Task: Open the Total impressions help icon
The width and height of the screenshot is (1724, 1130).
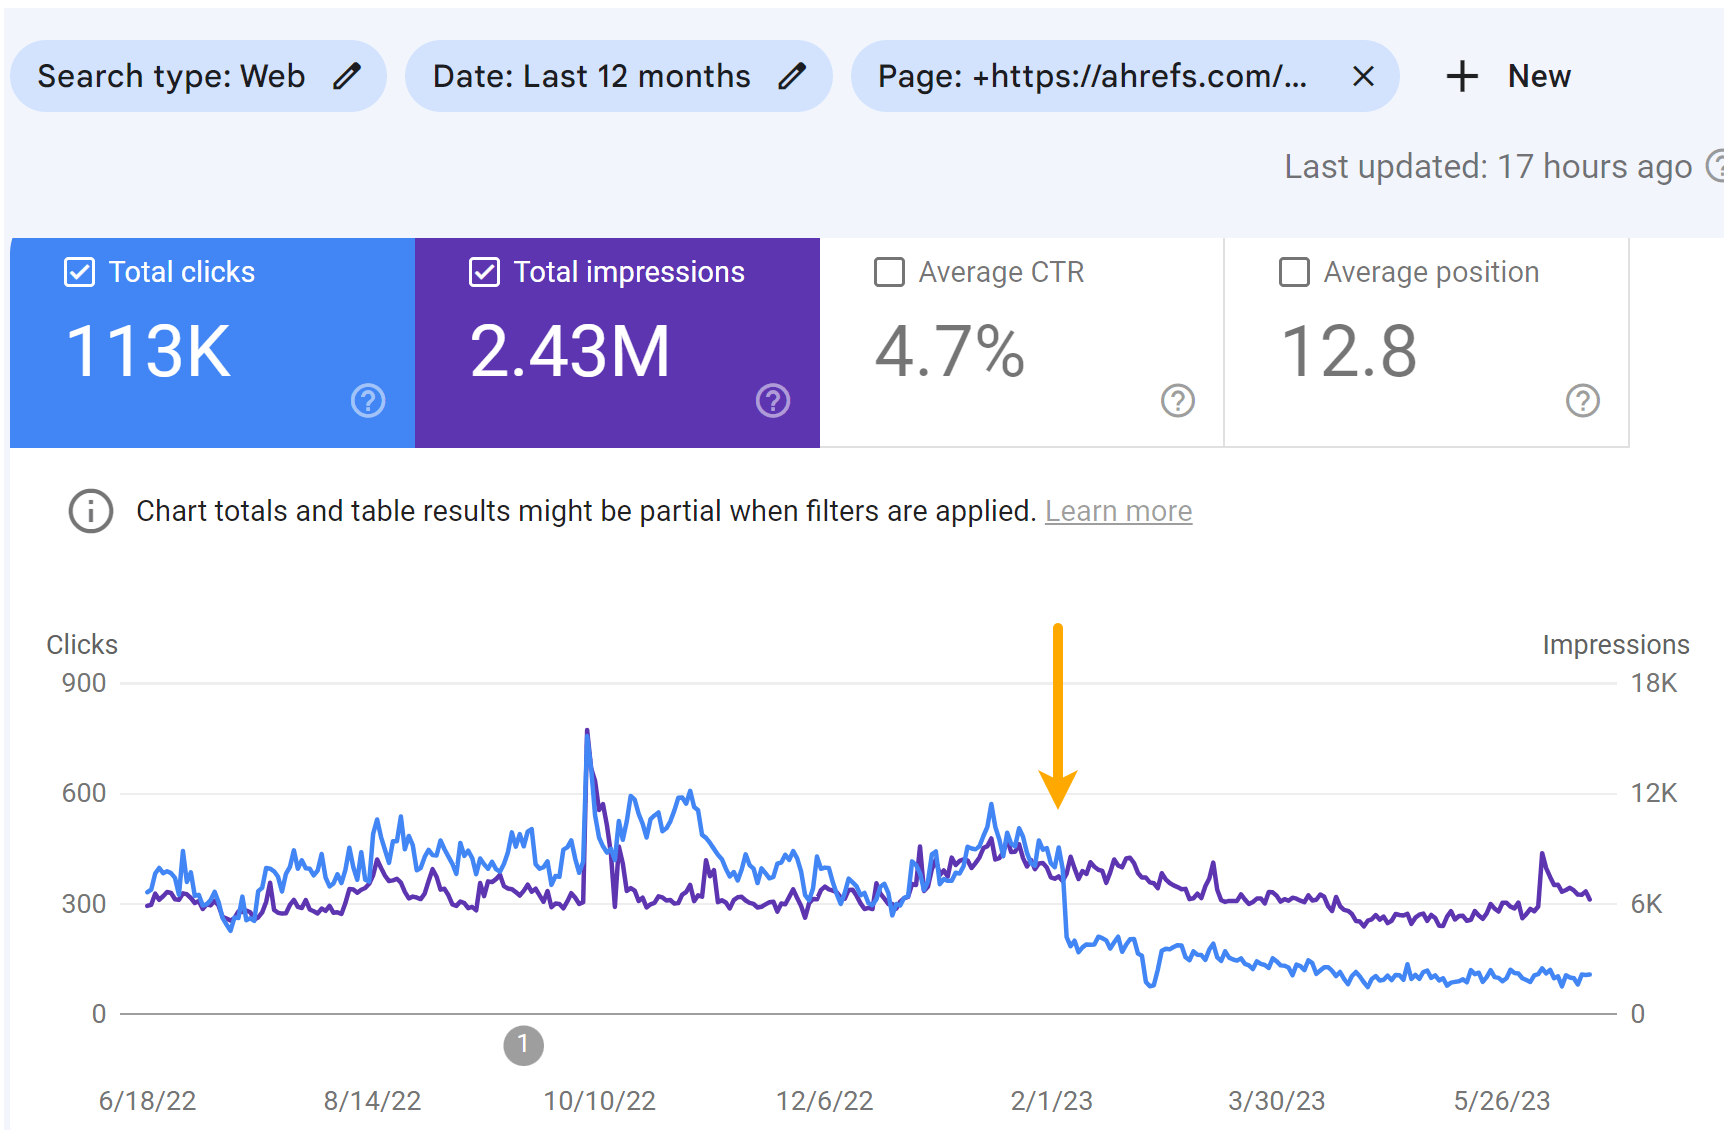Action: click(x=772, y=401)
